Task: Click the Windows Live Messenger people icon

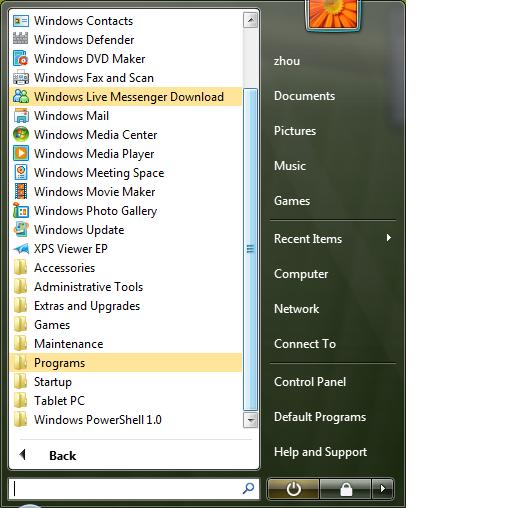Action: (21, 97)
